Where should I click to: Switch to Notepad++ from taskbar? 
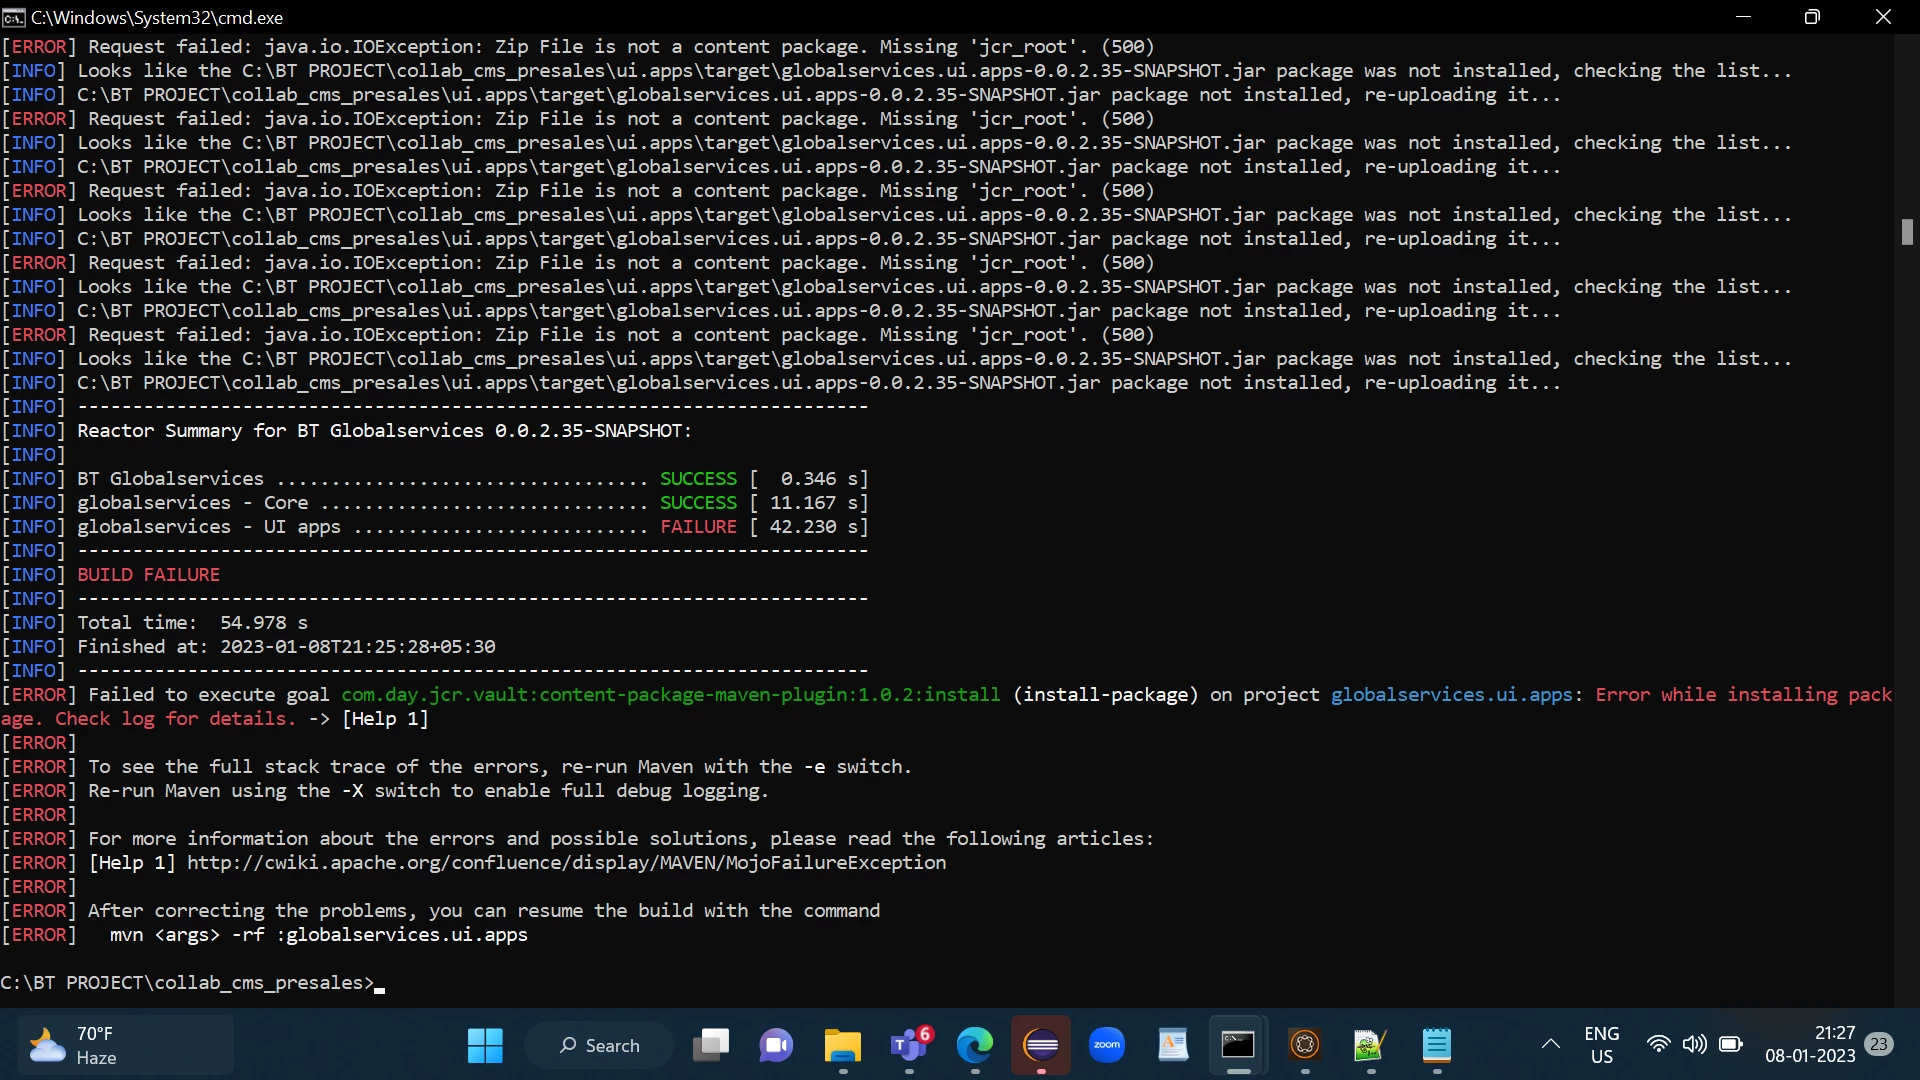1369,1045
